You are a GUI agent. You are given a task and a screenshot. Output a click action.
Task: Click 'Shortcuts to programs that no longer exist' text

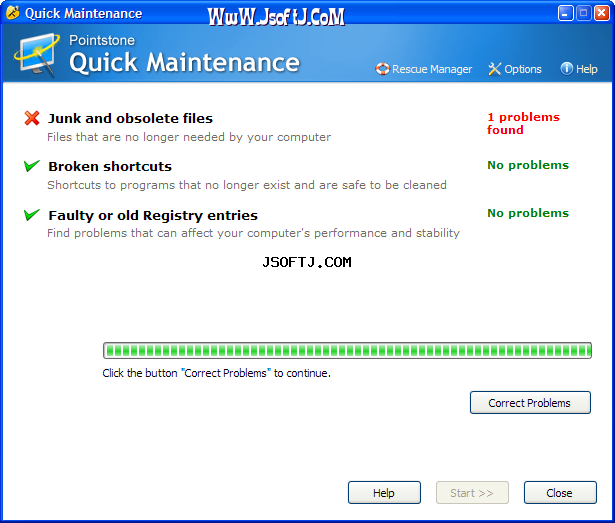[x=247, y=185]
